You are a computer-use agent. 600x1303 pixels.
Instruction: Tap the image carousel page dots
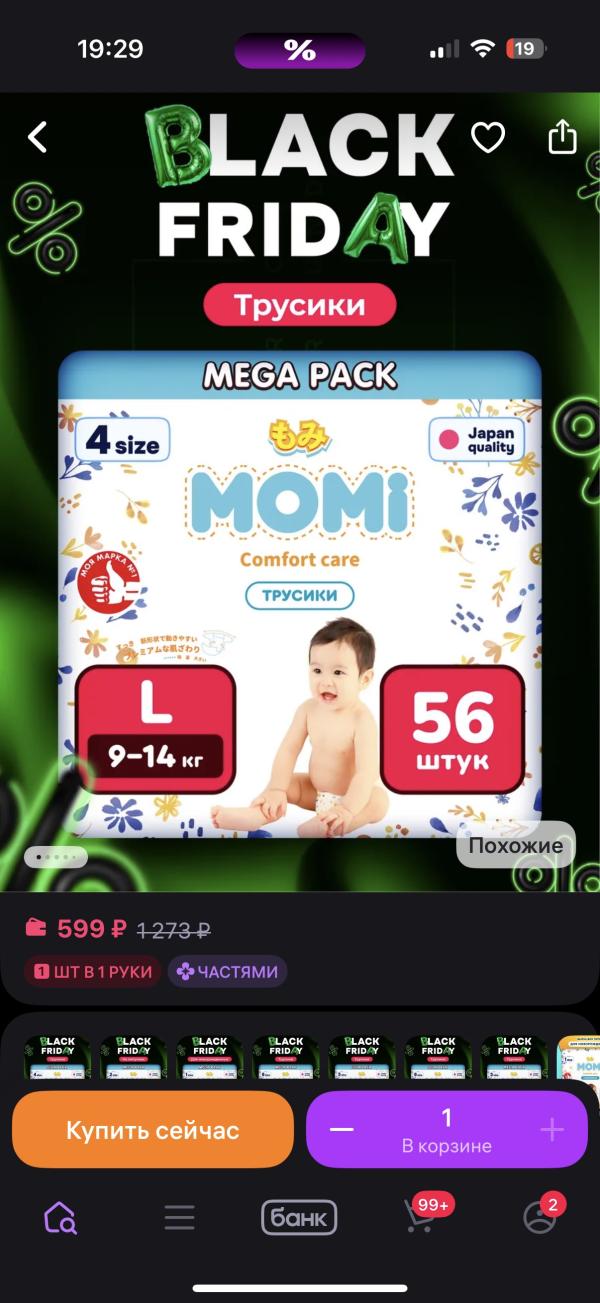point(56,857)
